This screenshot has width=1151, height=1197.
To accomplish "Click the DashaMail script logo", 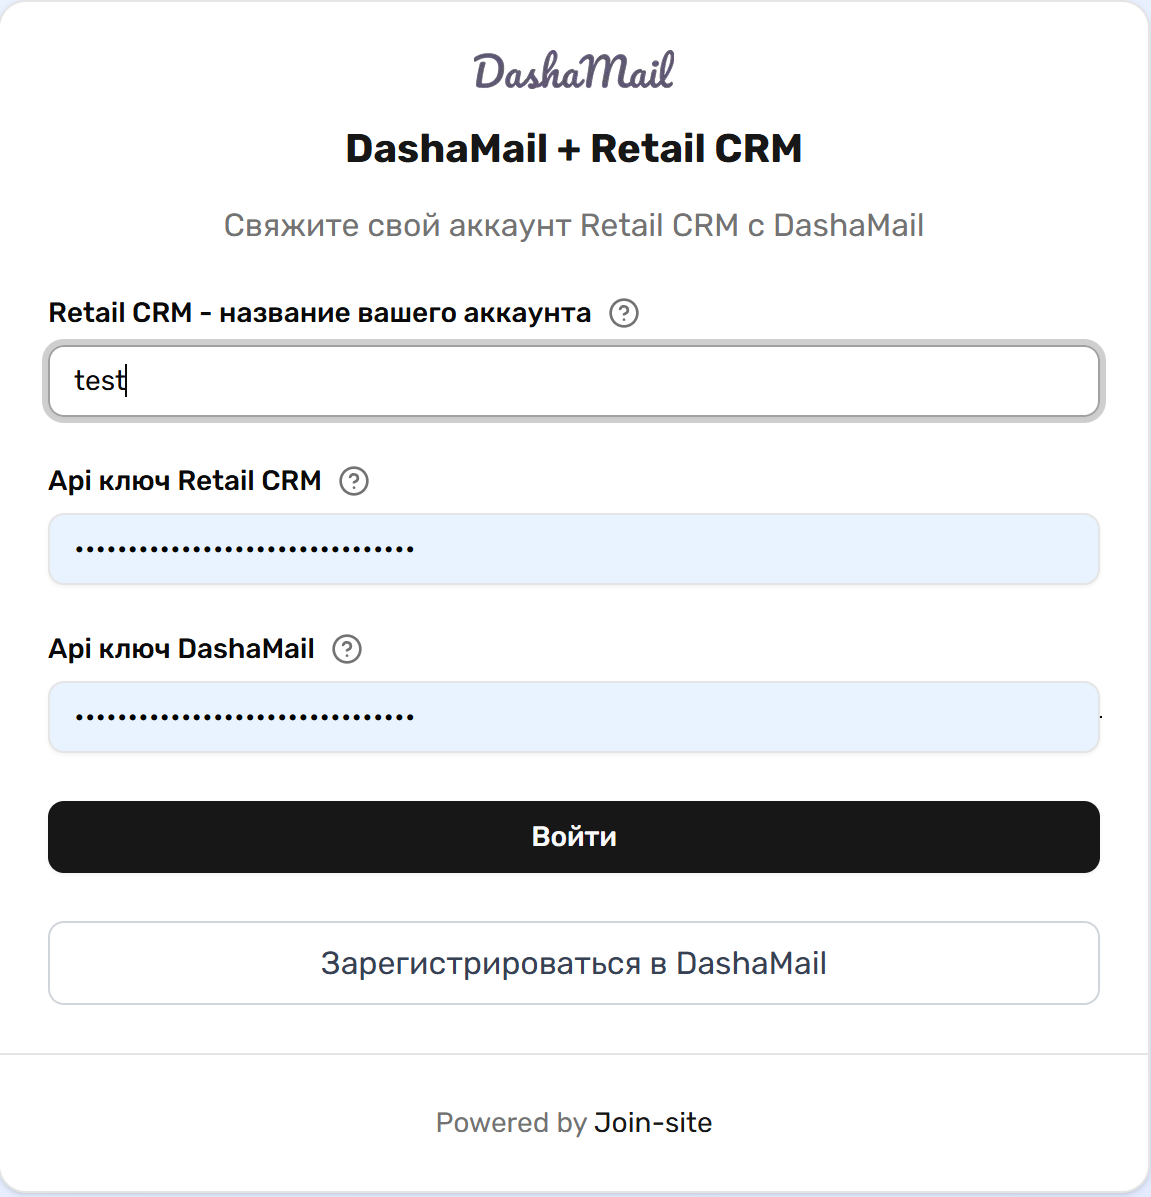I will coord(574,72).
